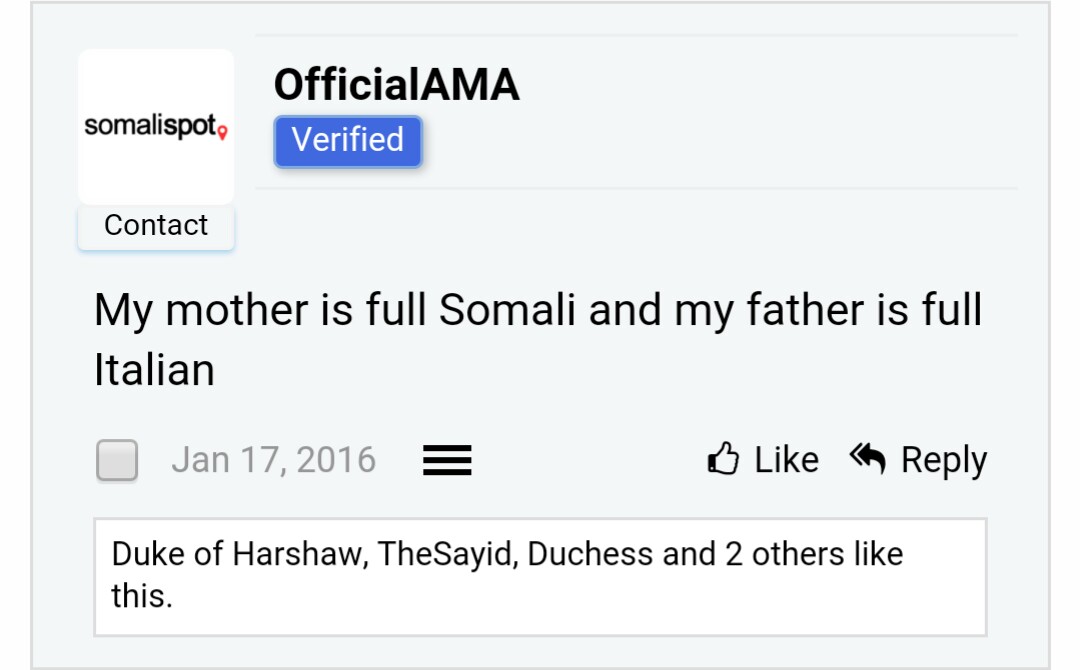Viewport: 1080px width, 670px height.
Task: Click the red location pin in logo
Action: [x=222, y=132]
